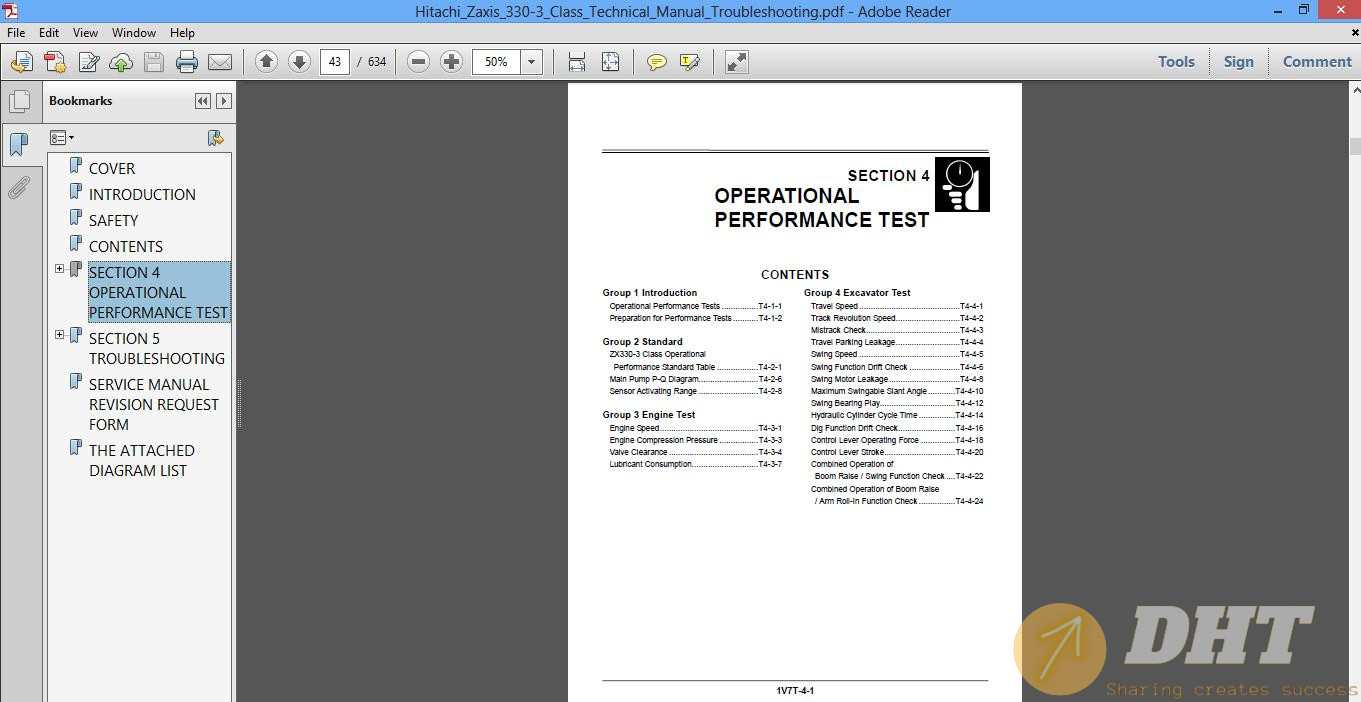1361x702 pixels.
Task: Click the 'Engine Speed' contents entry
Action: 696,429
